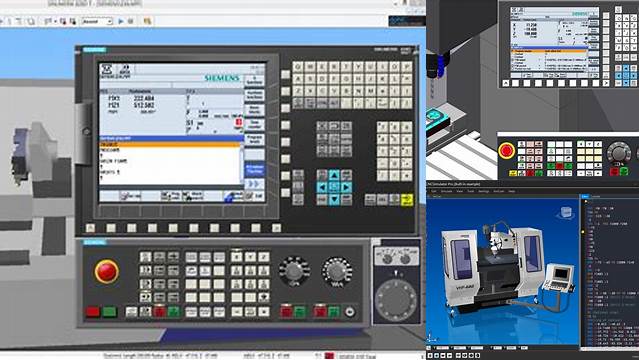Viewport: 639px width, 360px height.
Task: Toggle the green button beside the red one
Action: [109, 312]
